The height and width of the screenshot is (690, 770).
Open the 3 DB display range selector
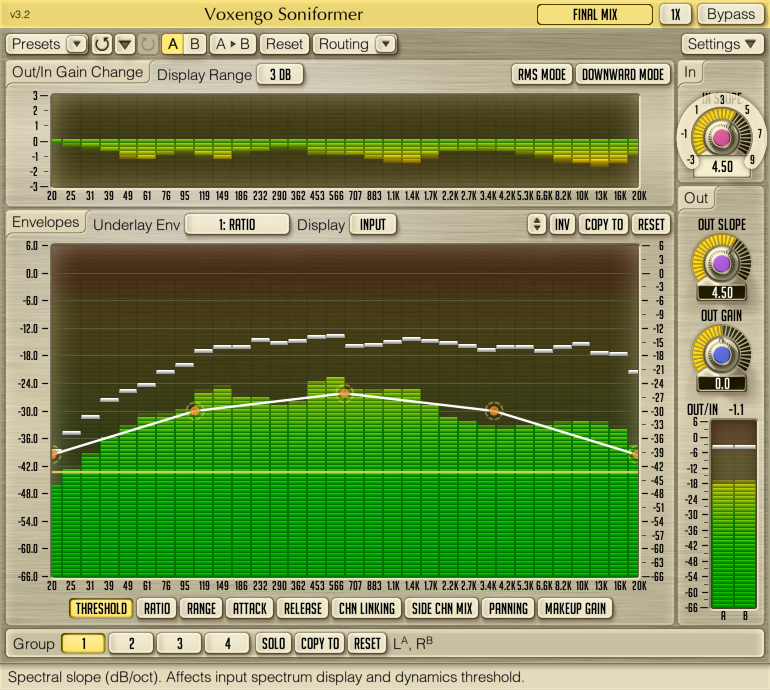click(x=280, y=75)
